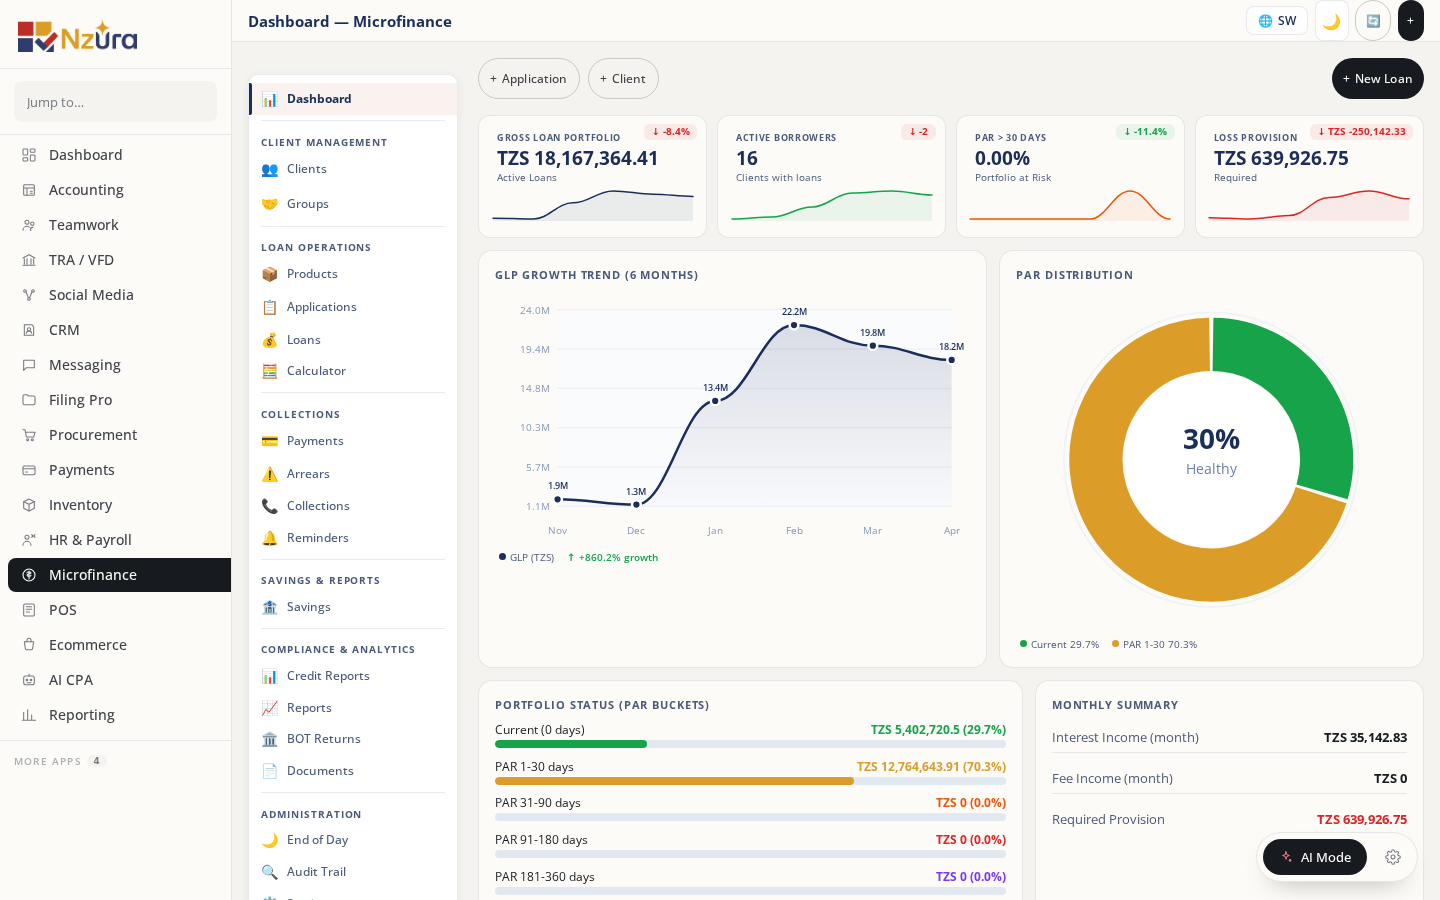Click Active Borrowers card
Image resolution: width=1440 pixels, height=900 pixels.
[x=831, y=176]
